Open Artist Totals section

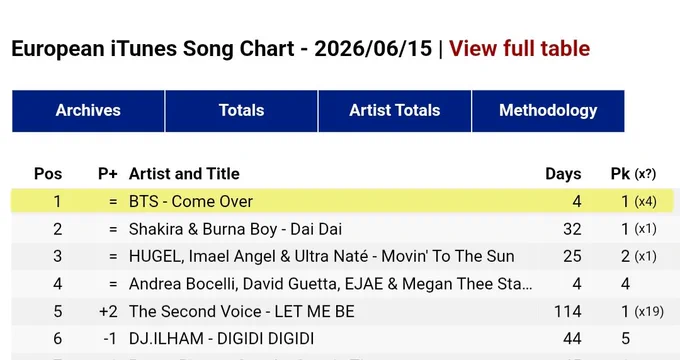tap(395, 111)
